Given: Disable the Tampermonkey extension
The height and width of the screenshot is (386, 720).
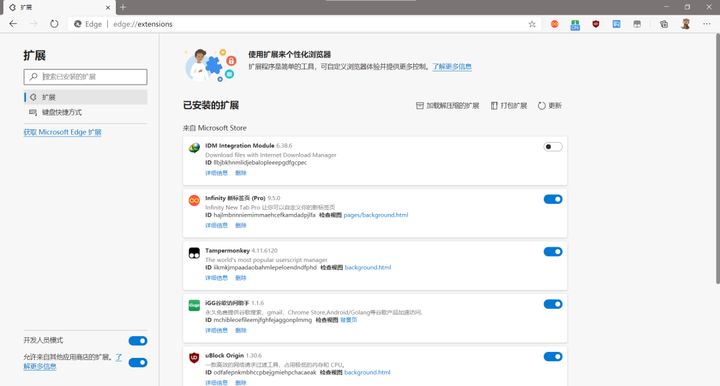Looking at the screenshot, I should click(x=553, y=252).
